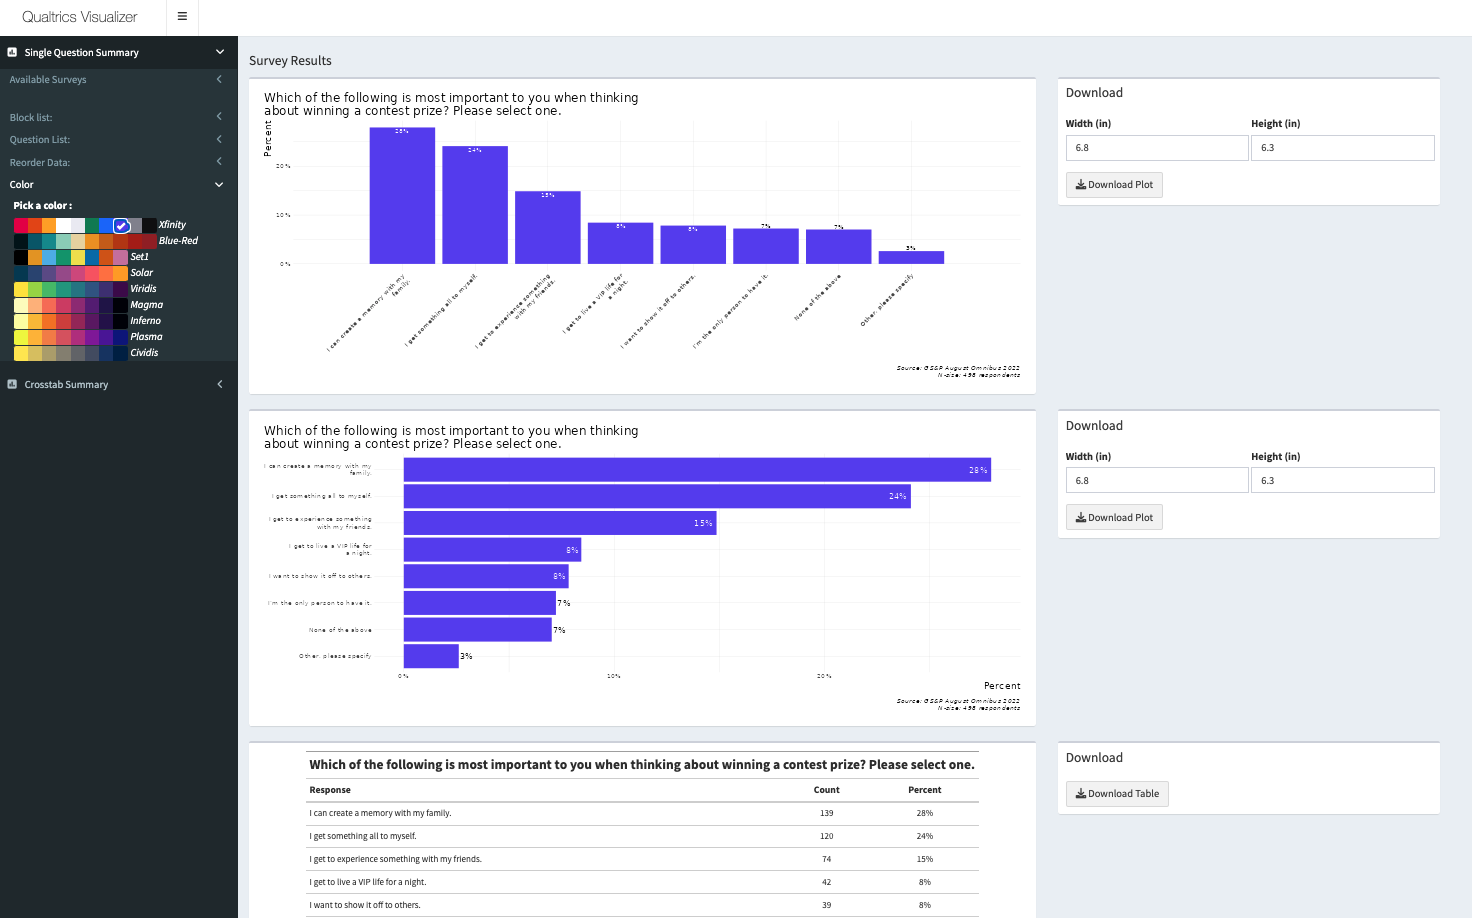This screenshot has height=918, width=1472.
Task: Click the download icon on the Download Table button
Action: coord(1080,793)
